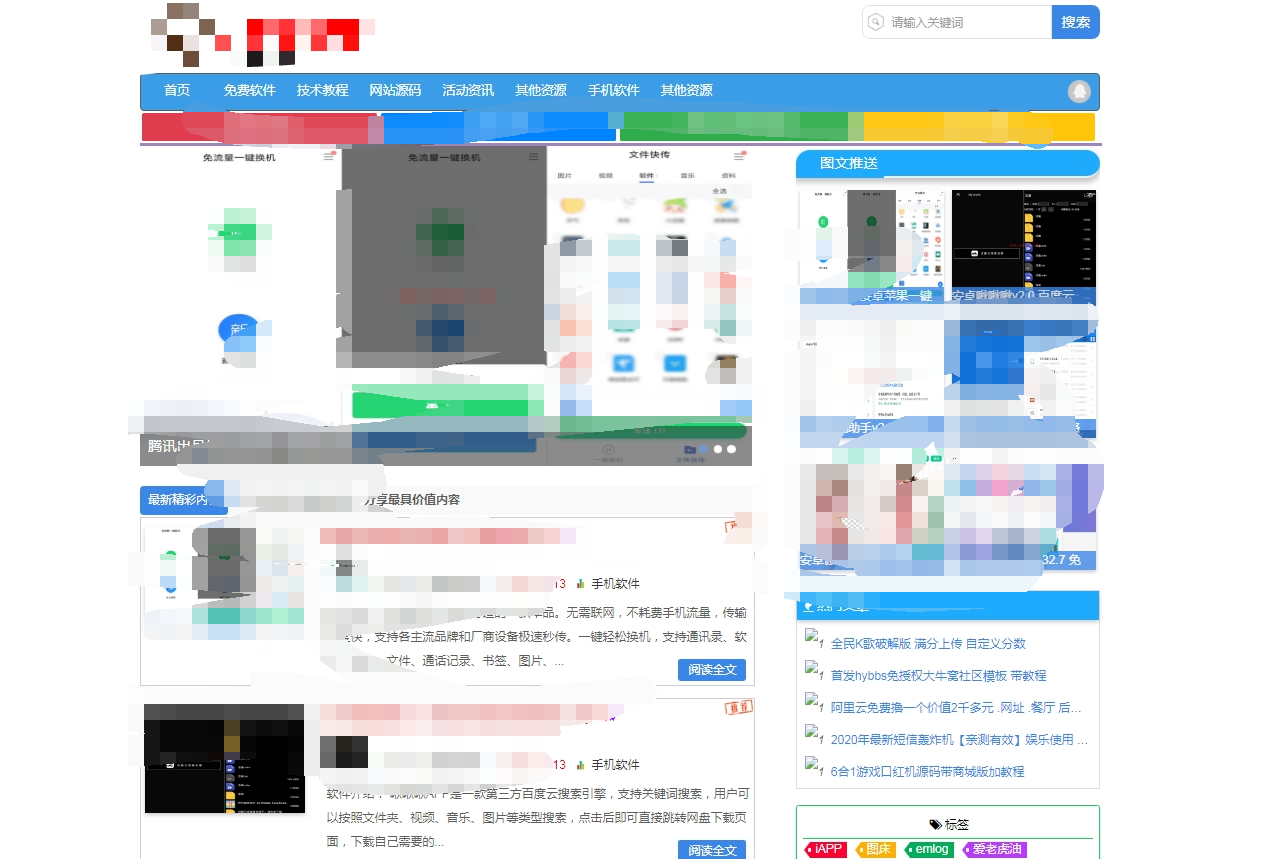Click 阅读全文 on the first article
Screen dimensions: 1268x859
pyautogui.click(x=712, y=669)
